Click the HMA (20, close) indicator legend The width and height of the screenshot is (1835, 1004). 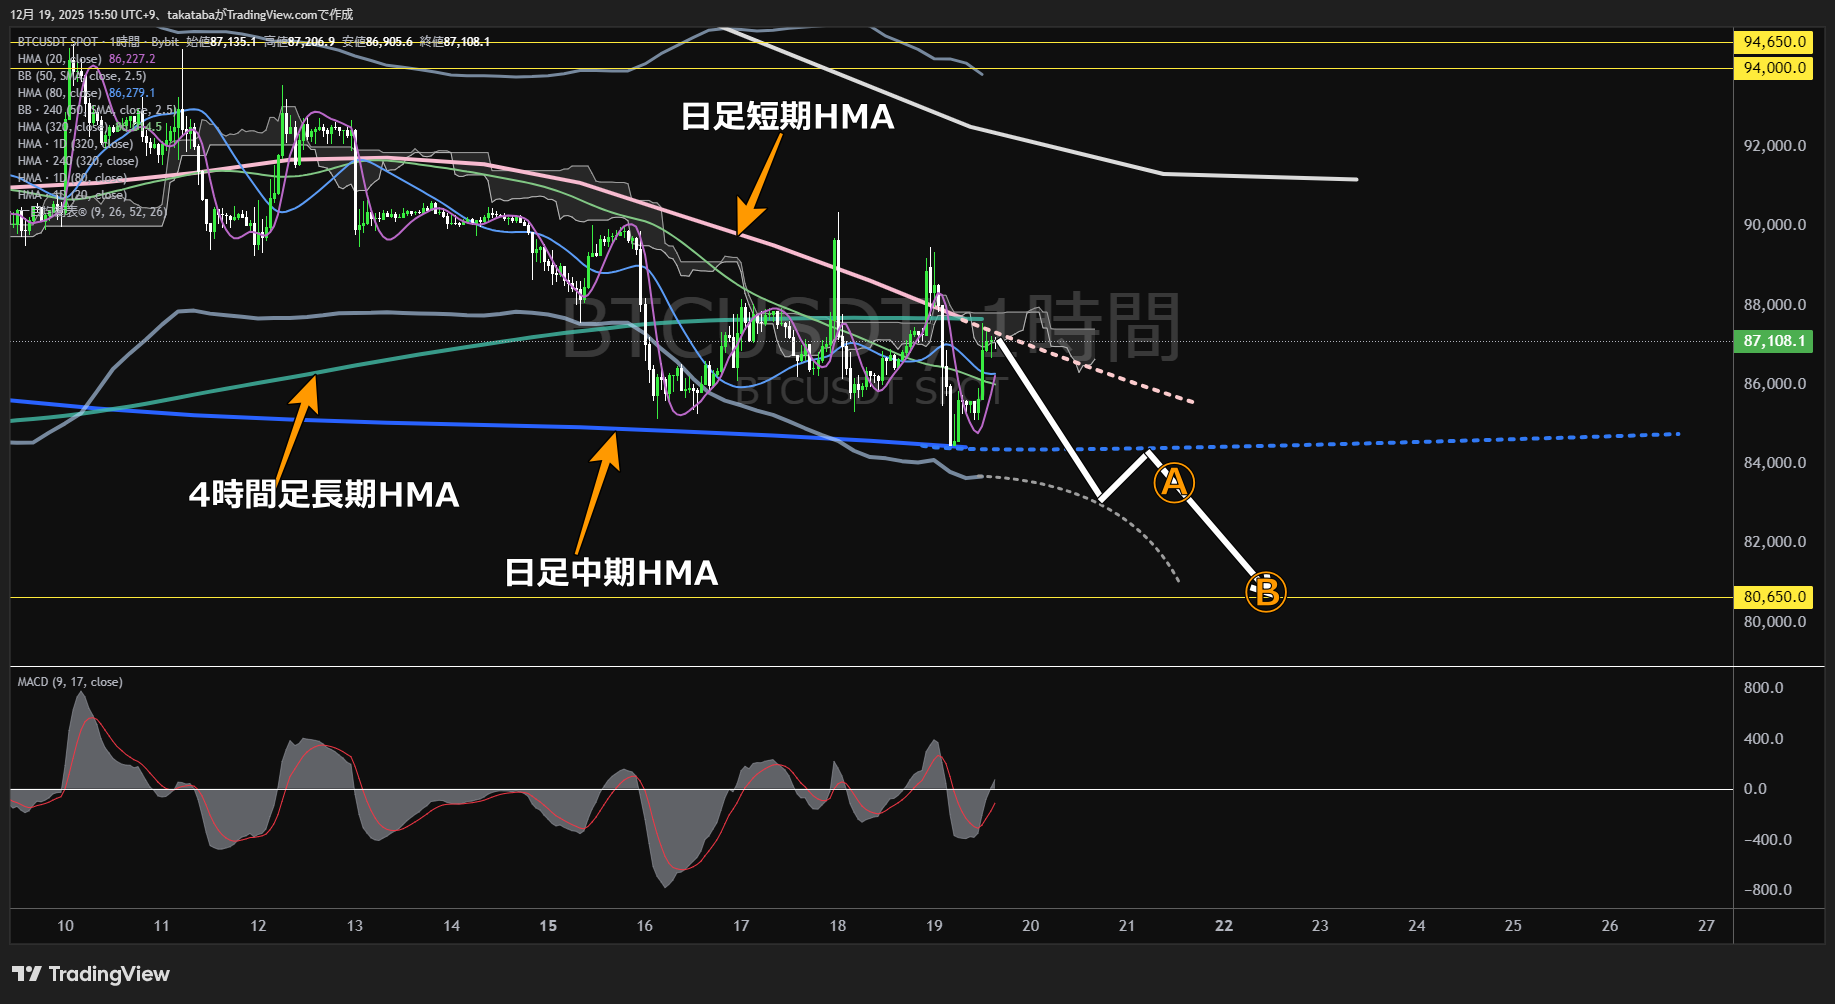pos(59,59)
